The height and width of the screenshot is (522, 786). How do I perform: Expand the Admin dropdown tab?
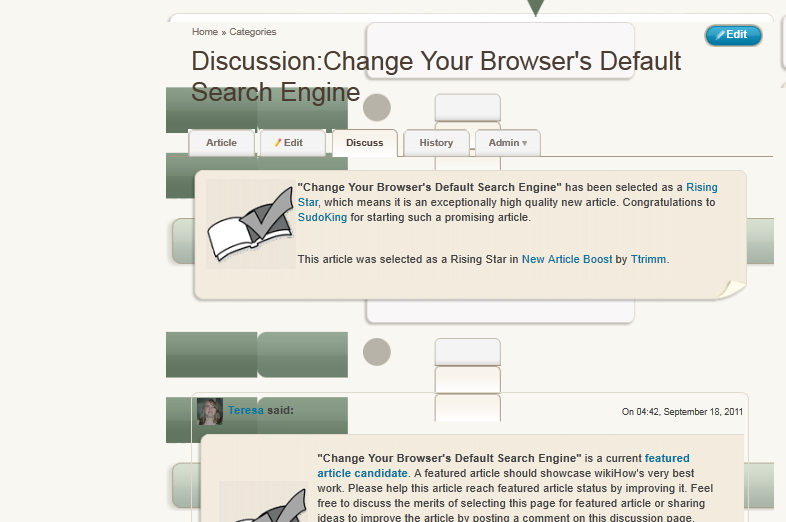[508, 143]
